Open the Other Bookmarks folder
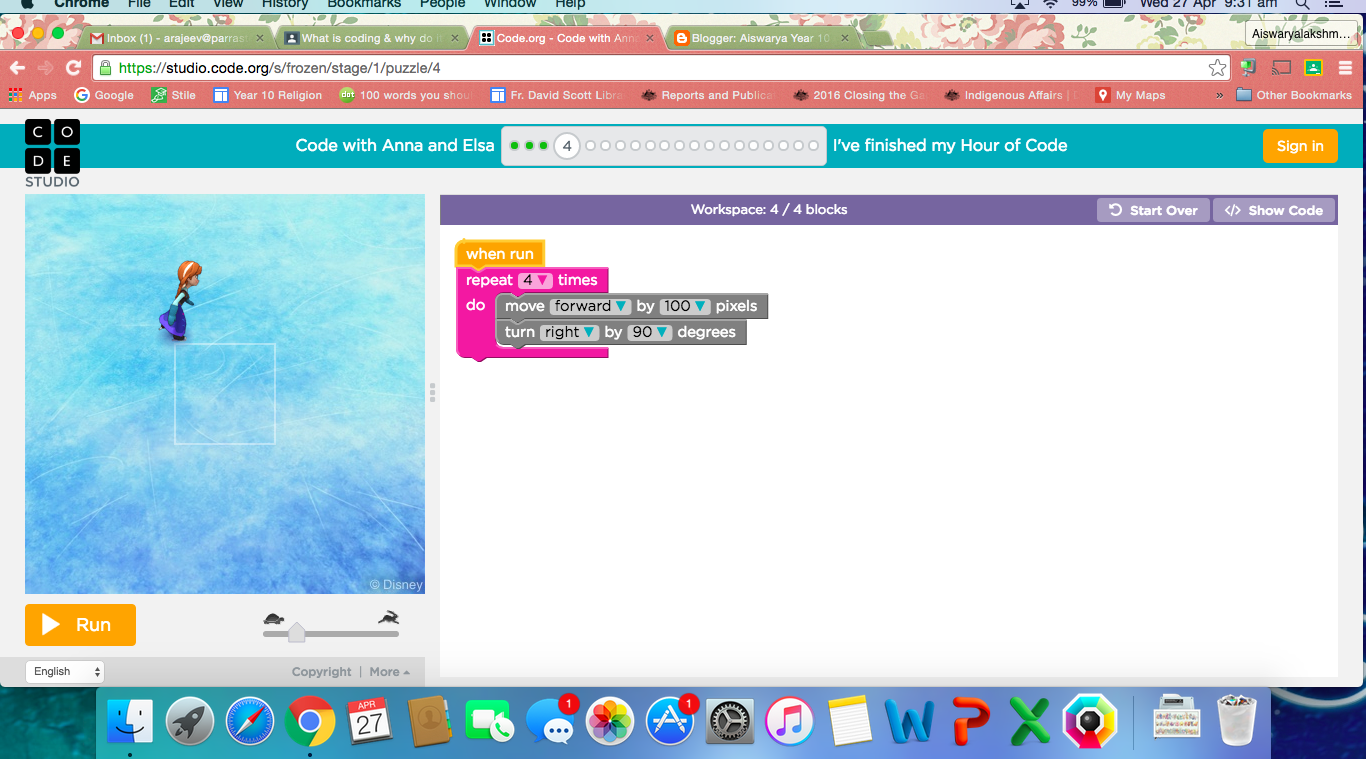 click(x=1294, y=95)
